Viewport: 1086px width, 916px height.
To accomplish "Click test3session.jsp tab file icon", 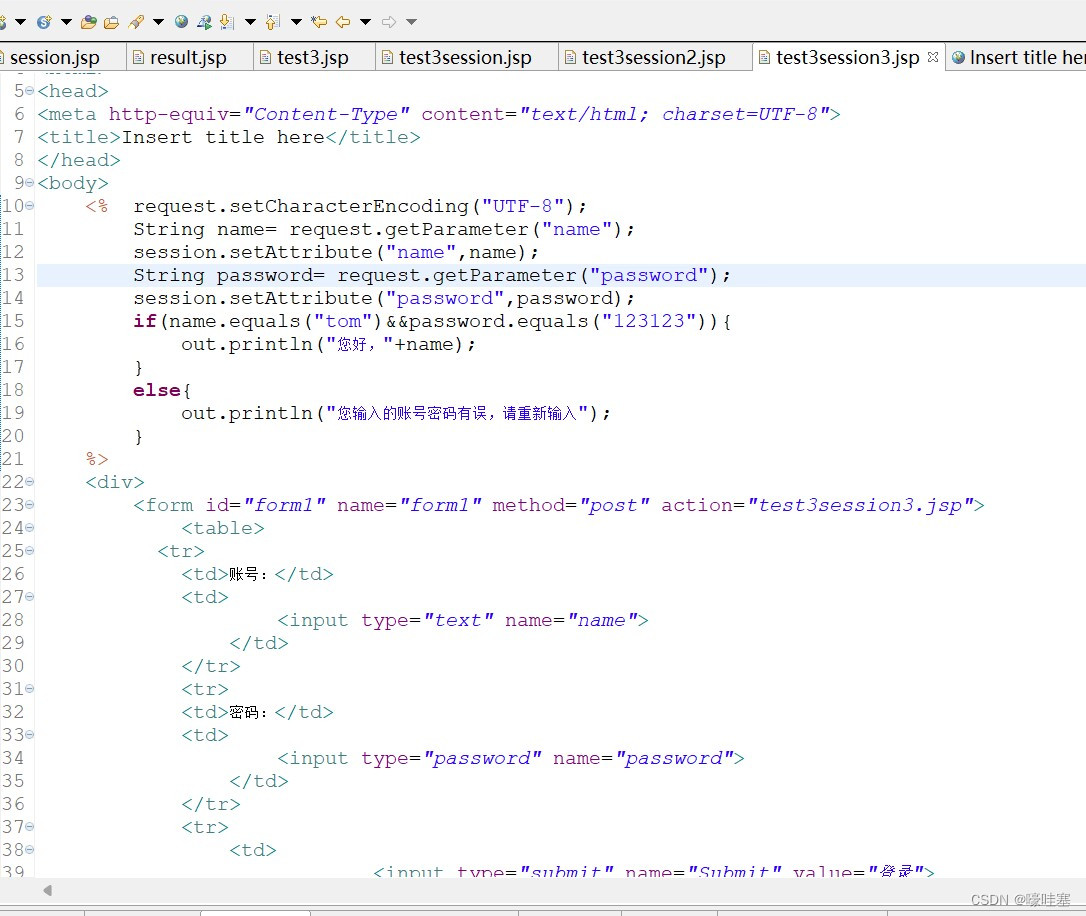I will [x=387, y=57].
